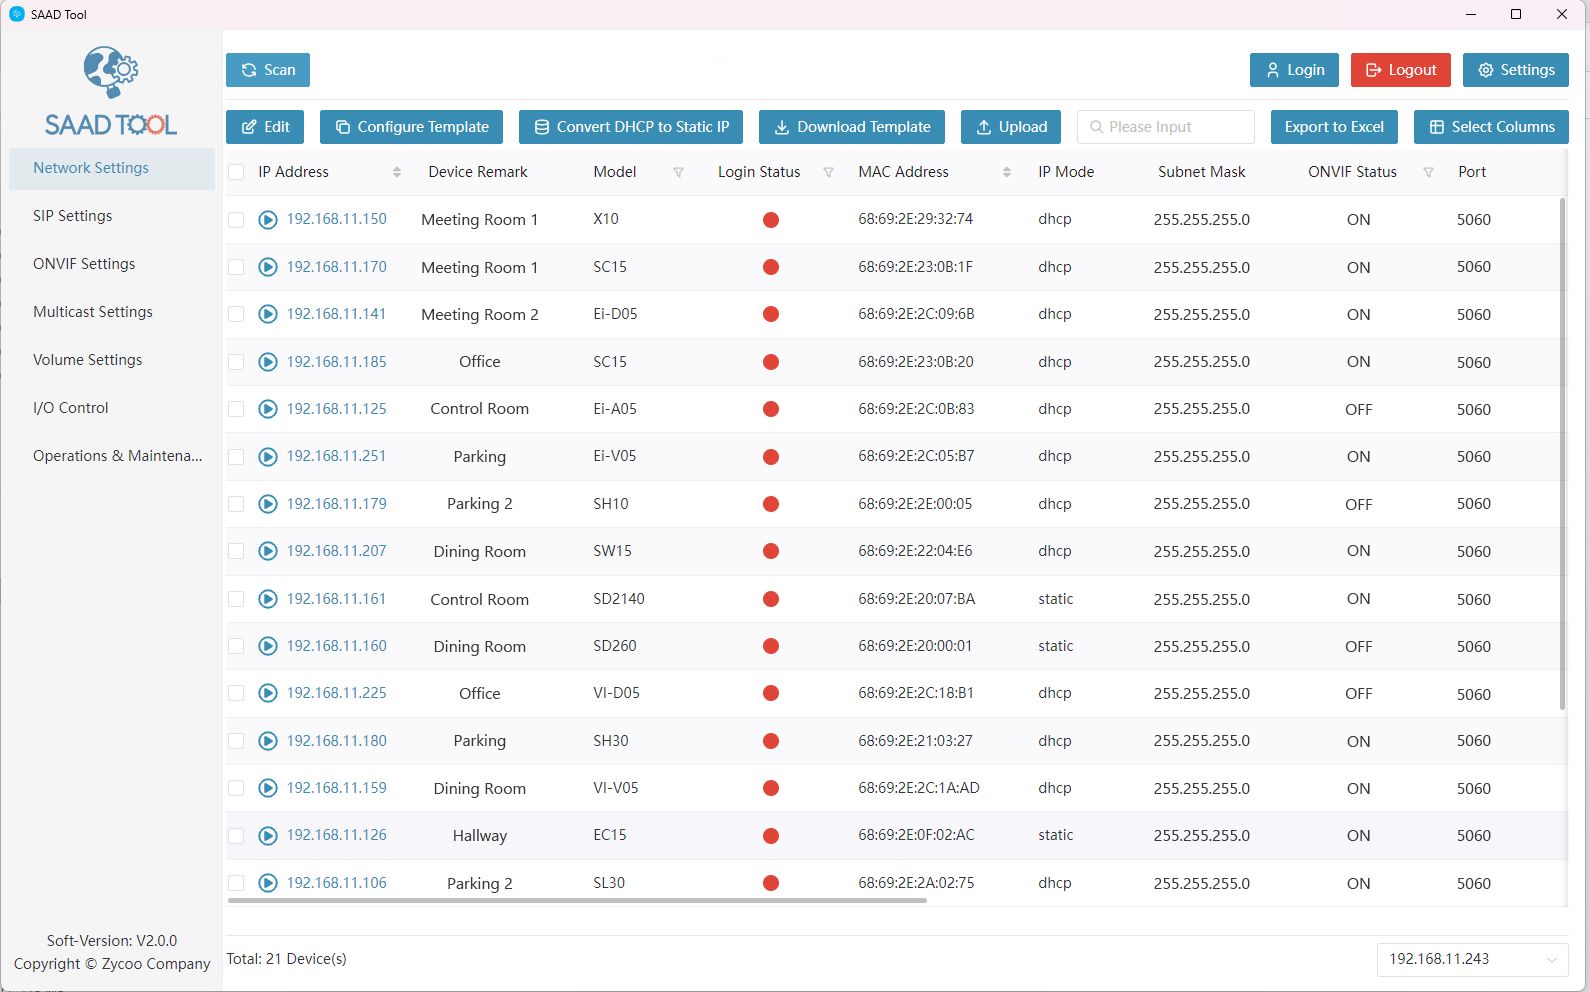Open the 192.168.11.243 network dropdown
Viewport: 1590px width, 992px height.
1471,959
